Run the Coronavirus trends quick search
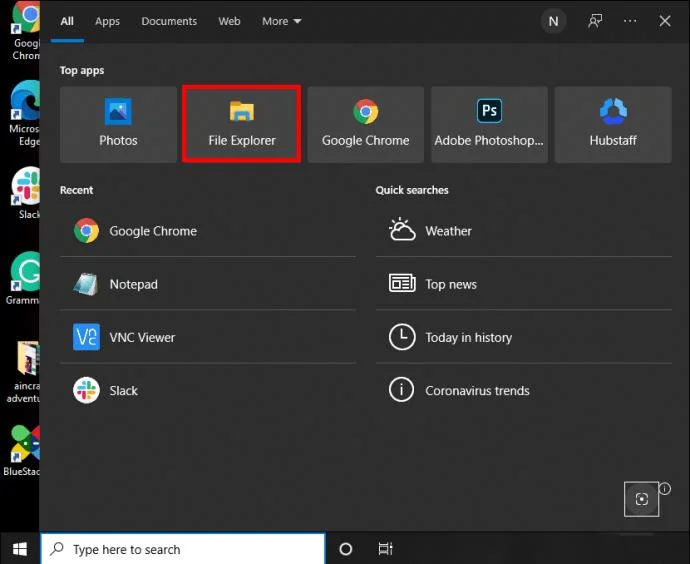690x564 pixels. point(524,391)
